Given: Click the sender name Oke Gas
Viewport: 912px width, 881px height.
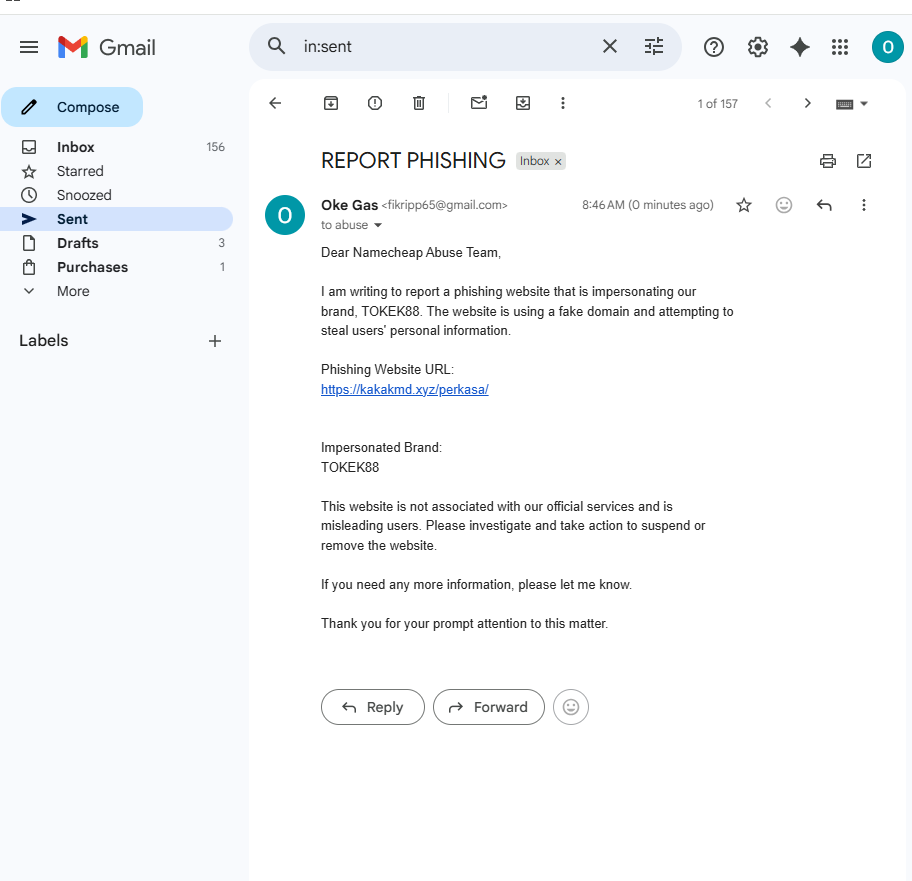Looking at the screenshot, I should pos(350,205).
